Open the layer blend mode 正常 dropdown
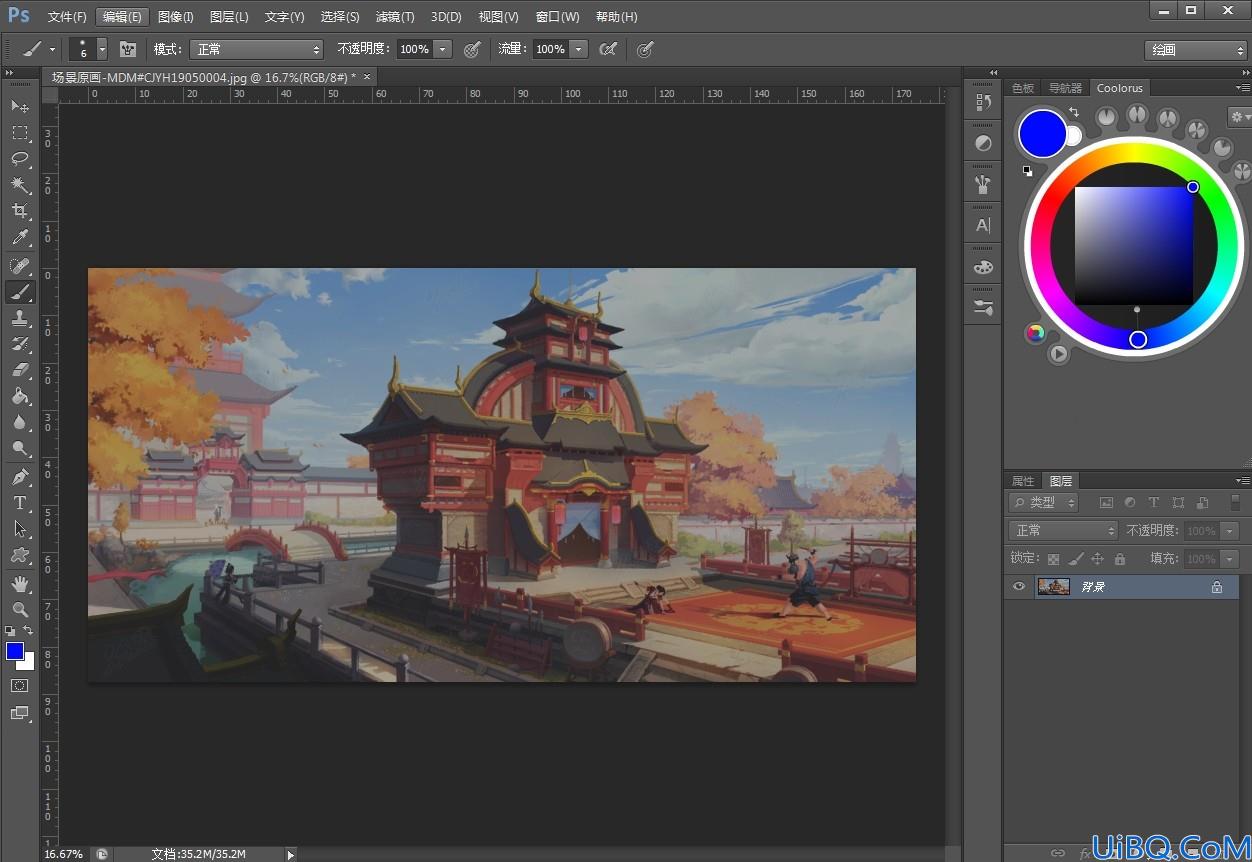This screenshot has height=862, width=1252. [1063, 530]
